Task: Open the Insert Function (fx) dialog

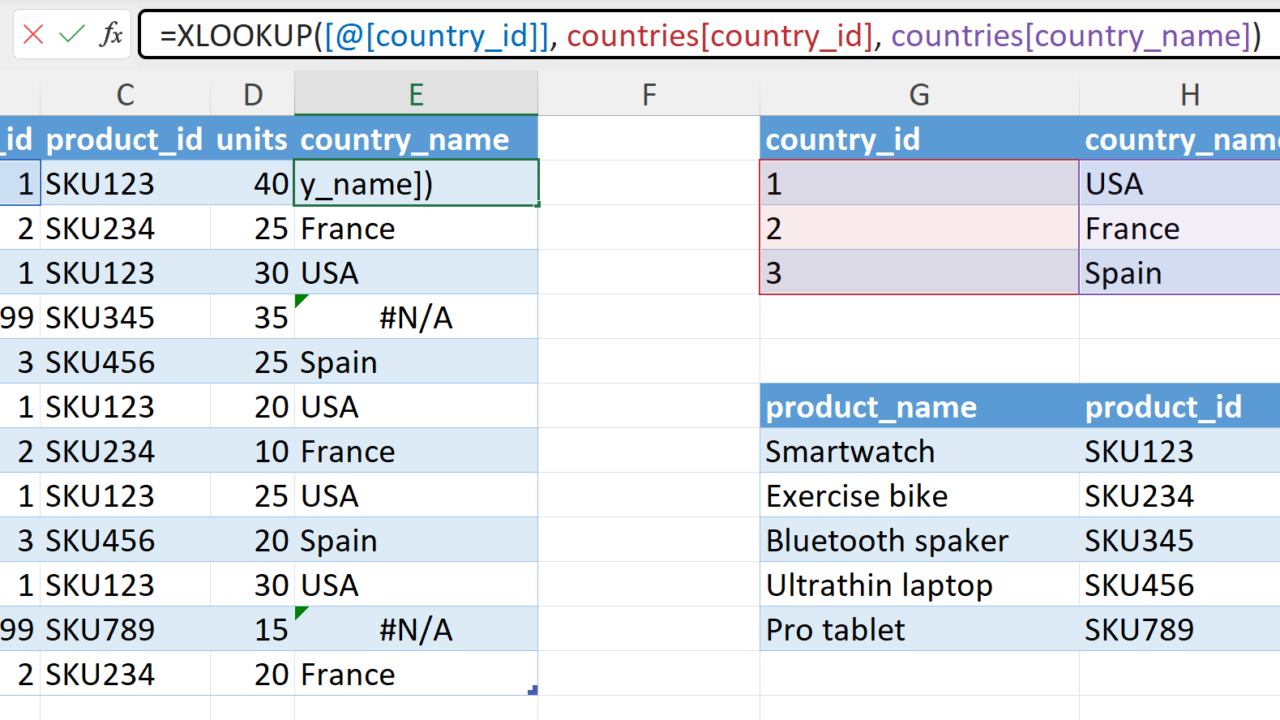Action: point(111,35)
